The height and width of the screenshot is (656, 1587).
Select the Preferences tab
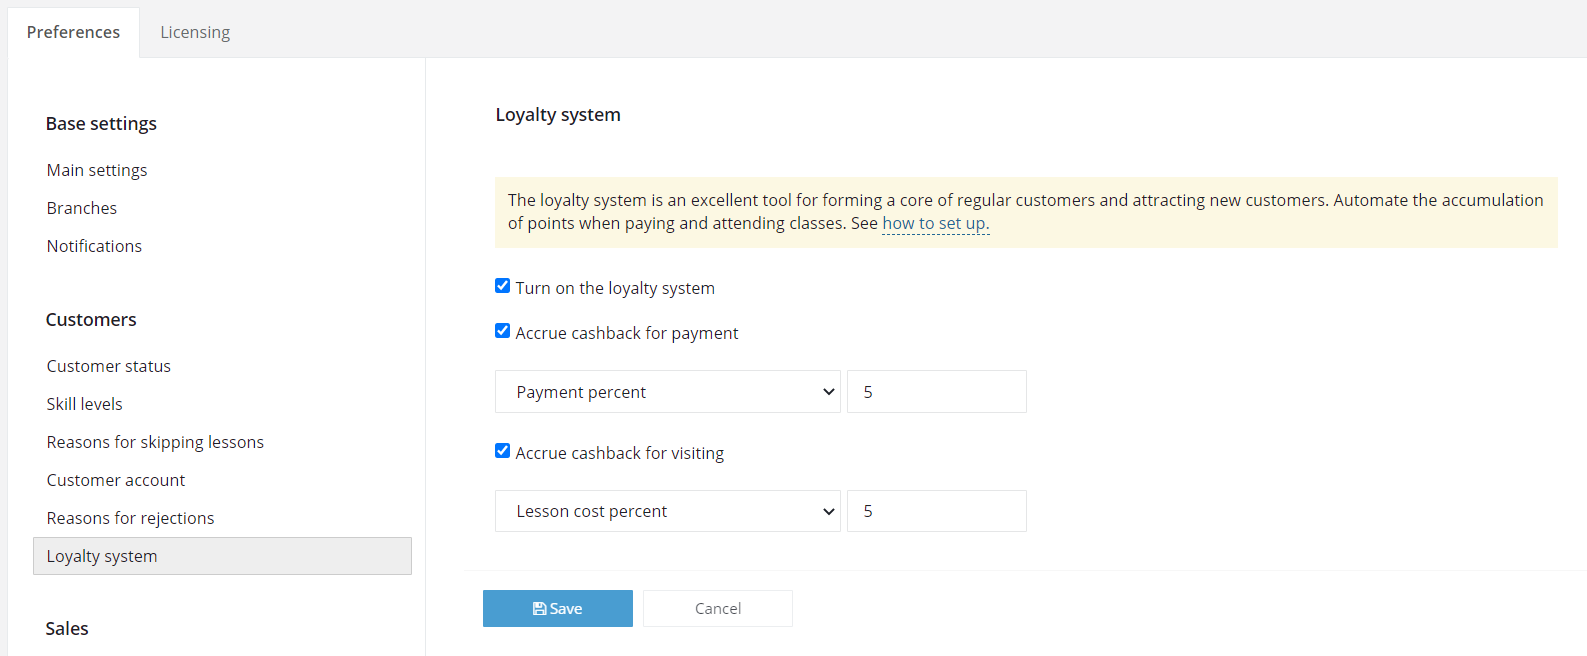click(x=73, y=32)
